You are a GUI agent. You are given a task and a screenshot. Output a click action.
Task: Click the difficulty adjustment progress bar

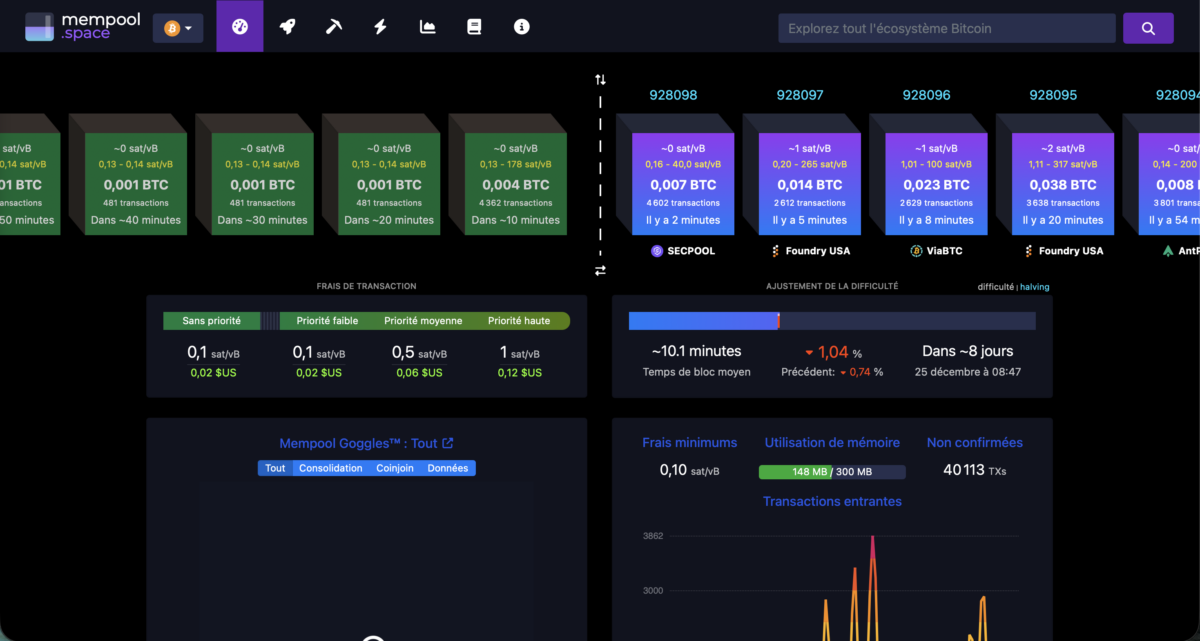coord(831,321)
